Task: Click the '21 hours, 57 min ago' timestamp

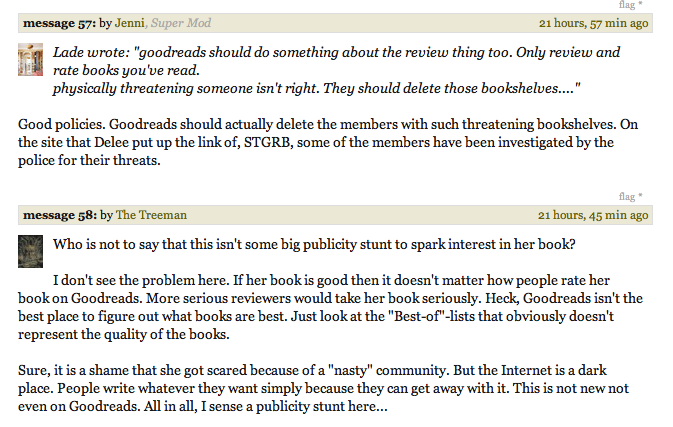Action: coord(594,23)
